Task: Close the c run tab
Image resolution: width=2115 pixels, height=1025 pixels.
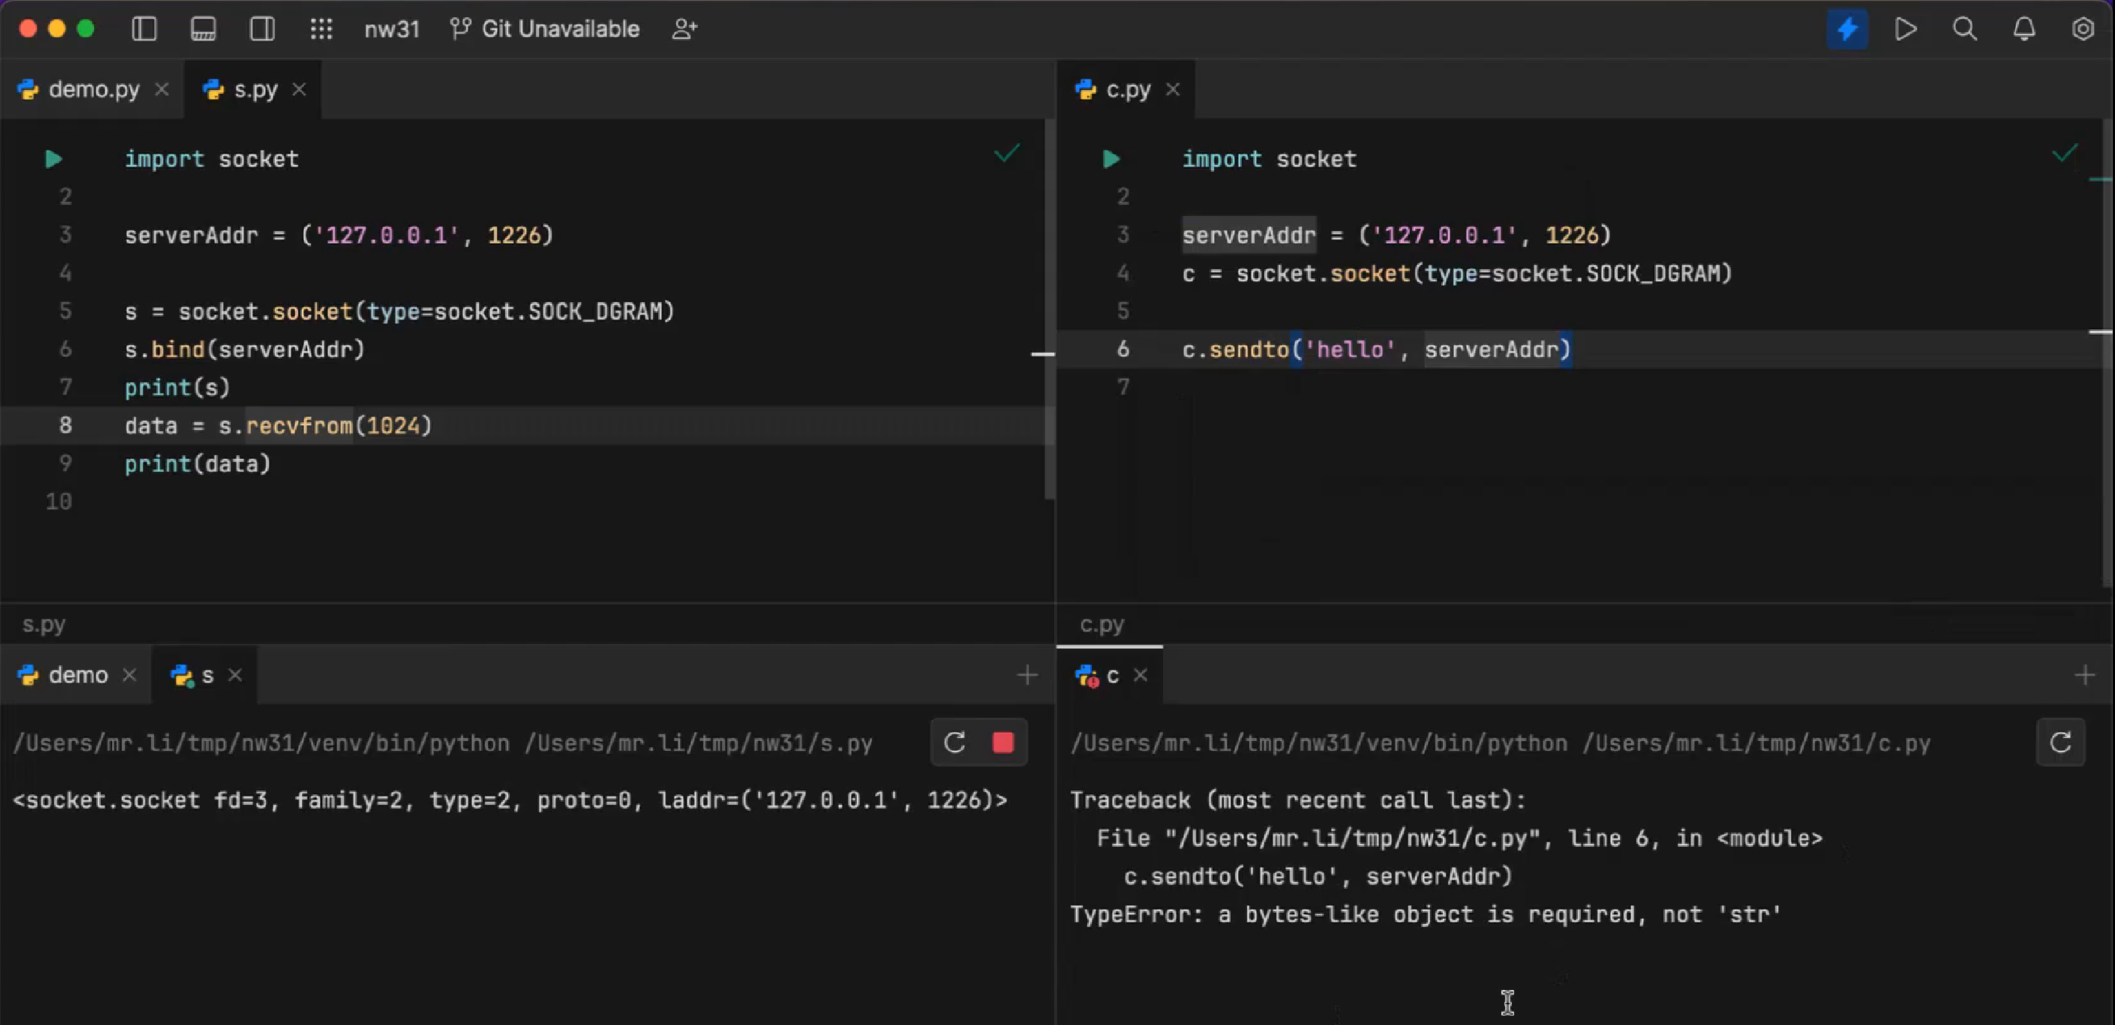Action: tap(1141, 676)
